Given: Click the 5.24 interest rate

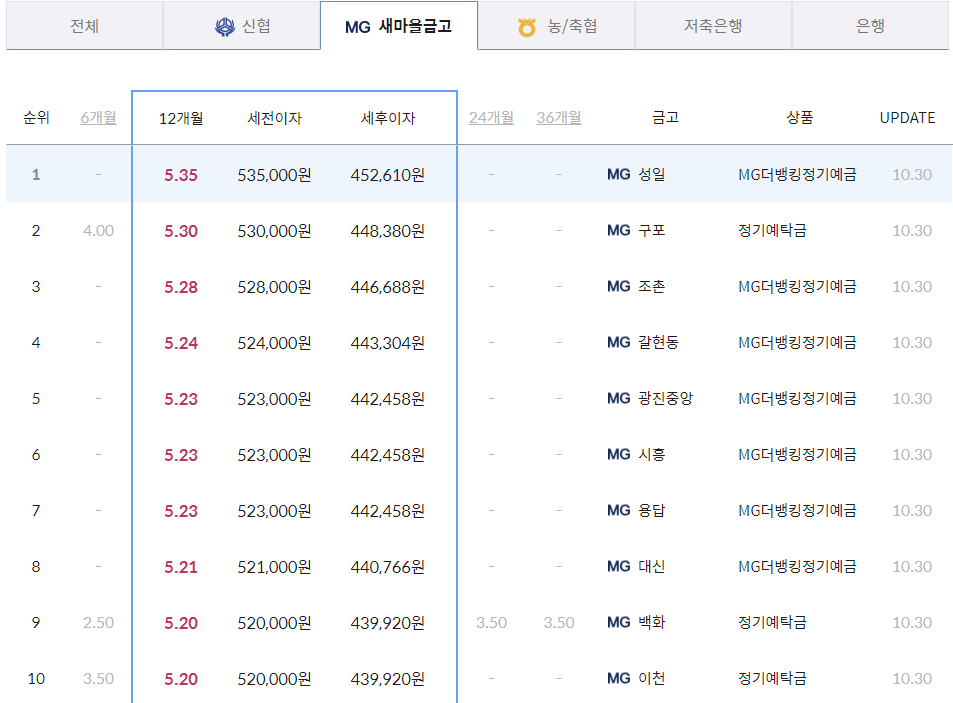Looking at the screenshot, I should pos(181,343).
